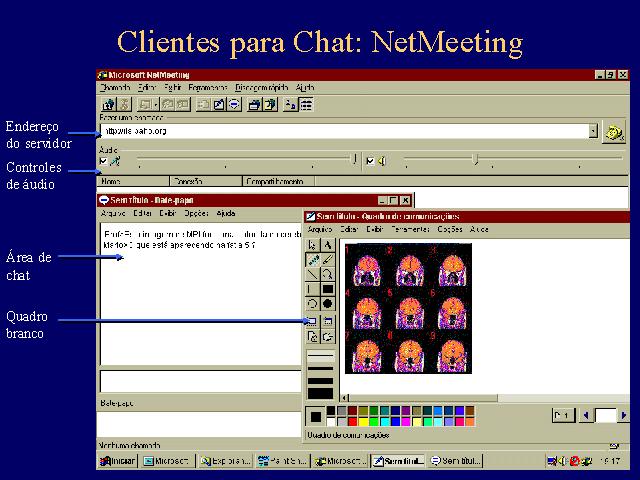The width and height of the screenshot is (640, 480).
Task: Click the clock in the taskbar tray
Action: (611, 461)
